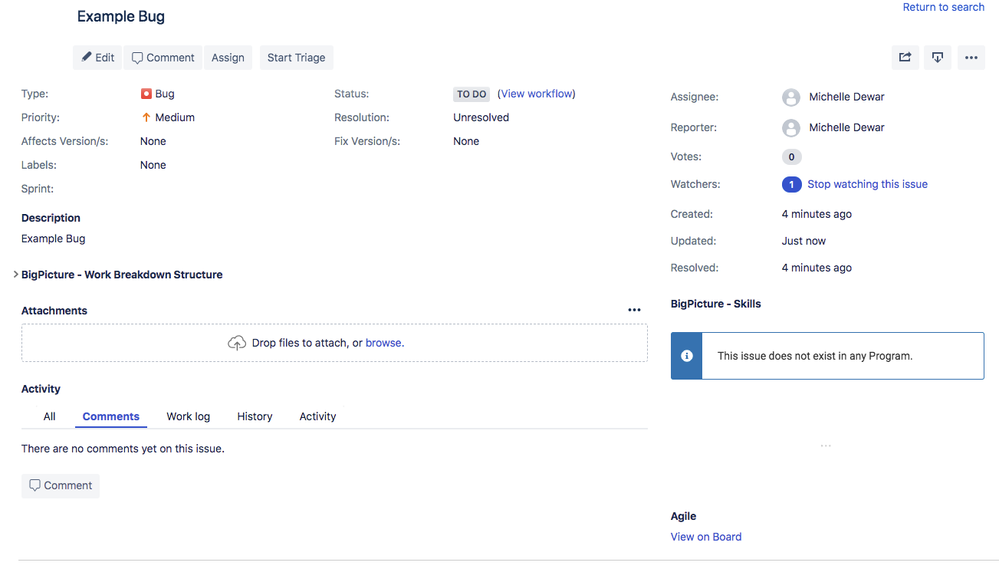Screen dimensions: 999x566
Task: Click the drop files attachment zone
Action: click(334, 343)
